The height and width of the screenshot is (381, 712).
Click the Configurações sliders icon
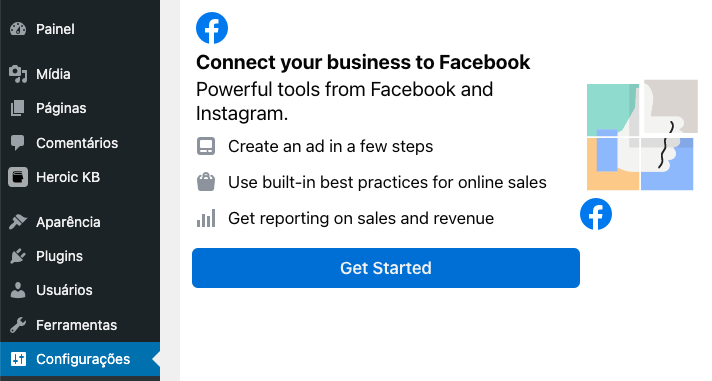pos(18,359)
